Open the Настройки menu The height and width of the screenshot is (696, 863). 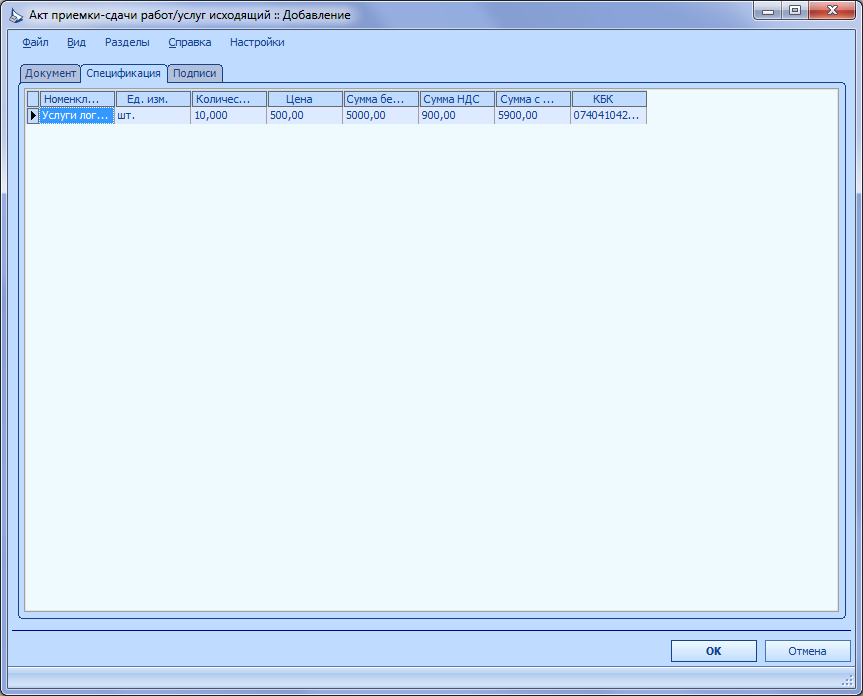(x=257, y=42)
